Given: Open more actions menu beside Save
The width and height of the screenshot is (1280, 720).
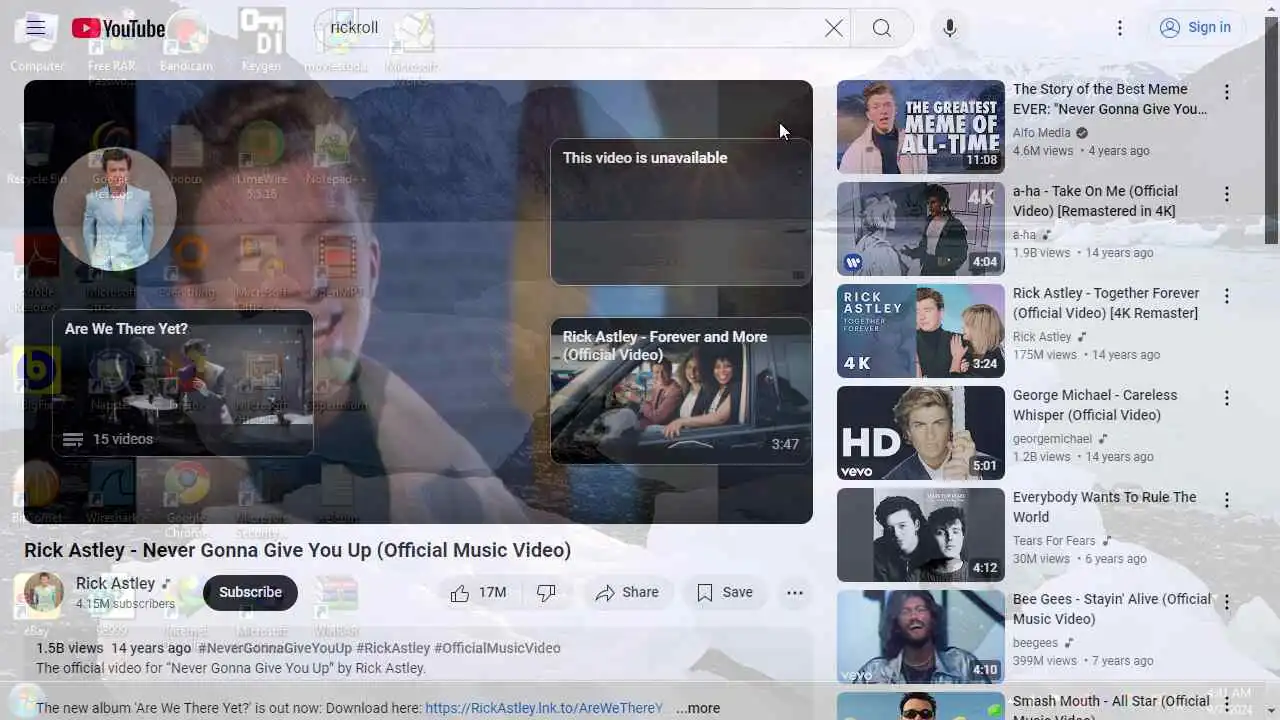Looking at the screenshot, I should pyautogui.click(x=795, y=593).
